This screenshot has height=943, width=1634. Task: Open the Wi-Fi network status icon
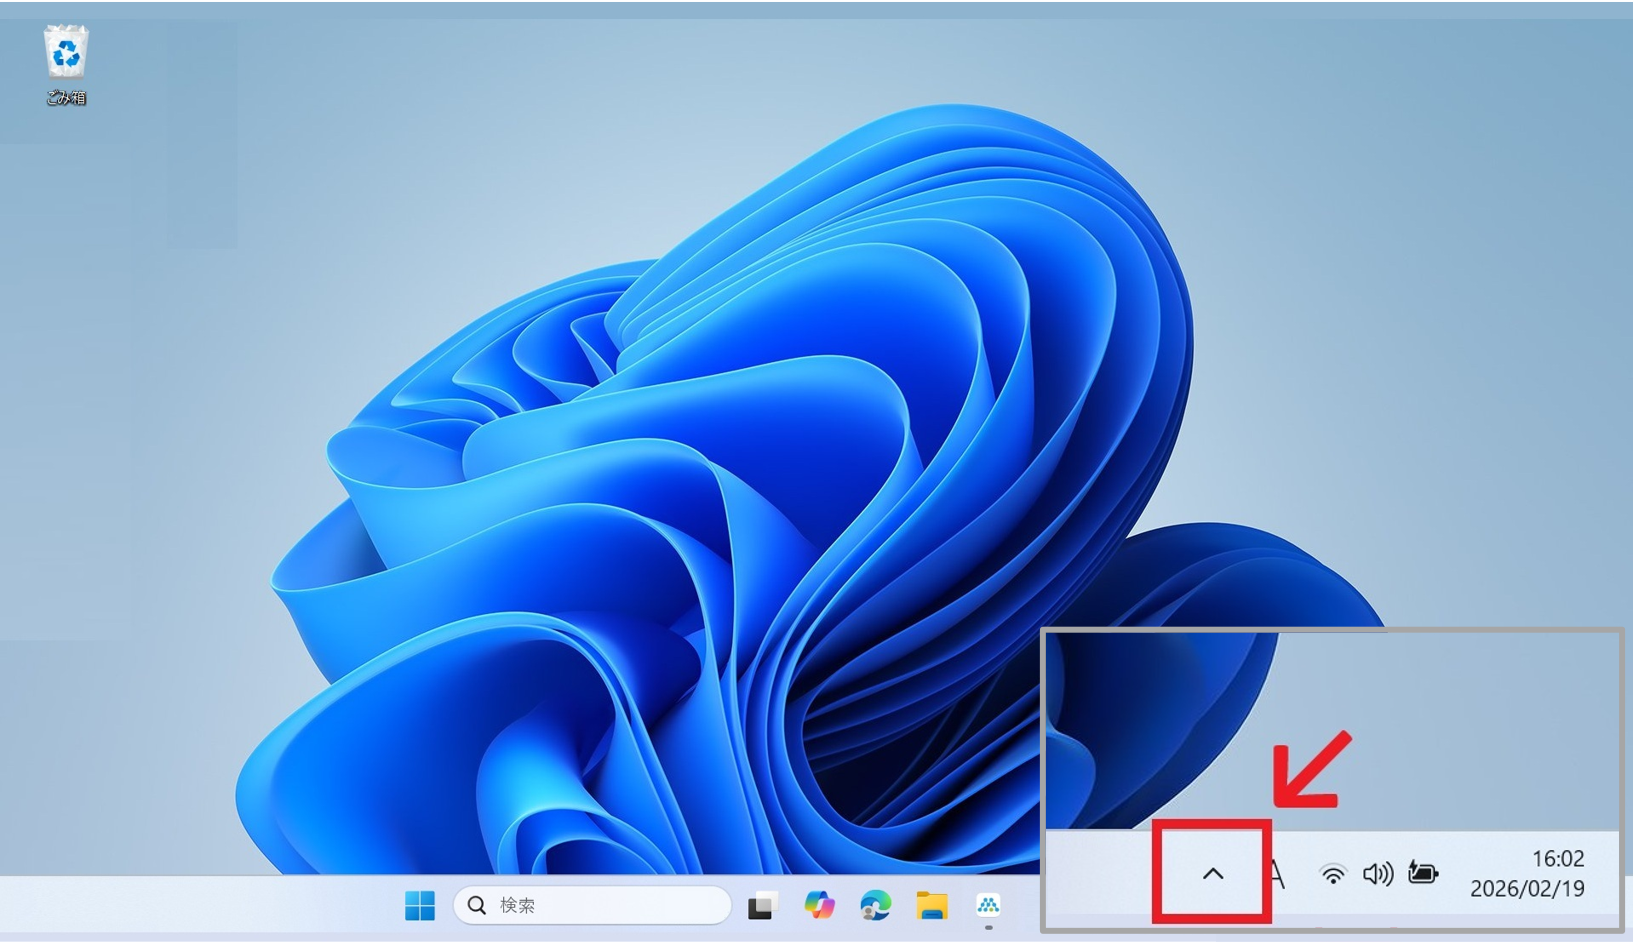1333,874
